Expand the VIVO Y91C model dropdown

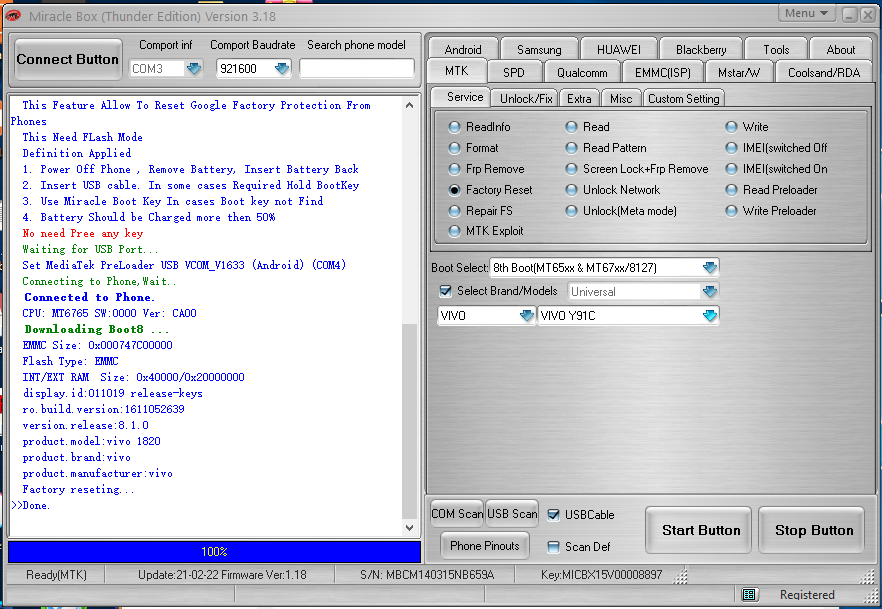710,315
